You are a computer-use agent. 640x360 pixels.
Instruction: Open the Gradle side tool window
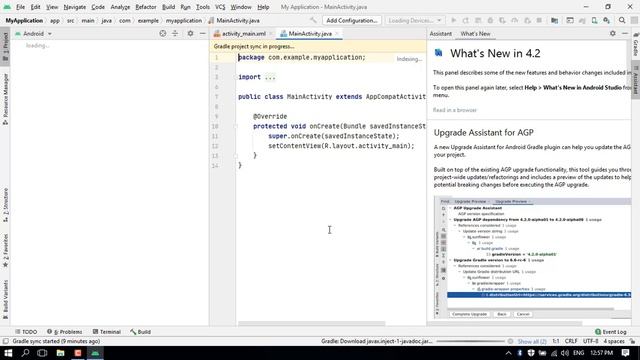tap(636, 45)
